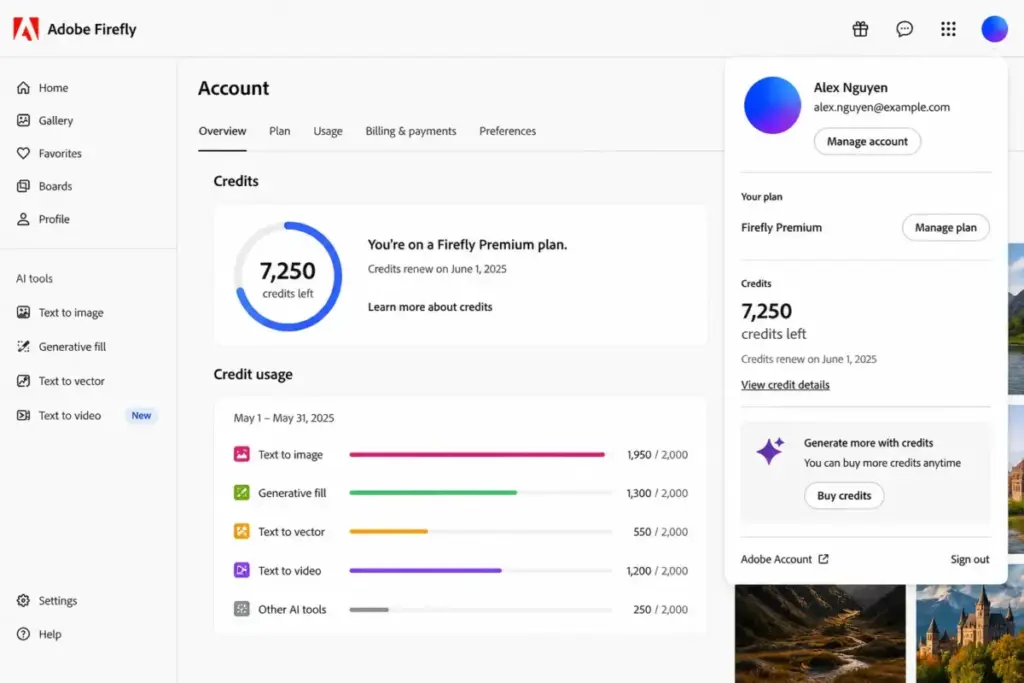This screenshot has width=1024, height=683.
Task: Click the Boards sidebar icon
Action: 24,186
